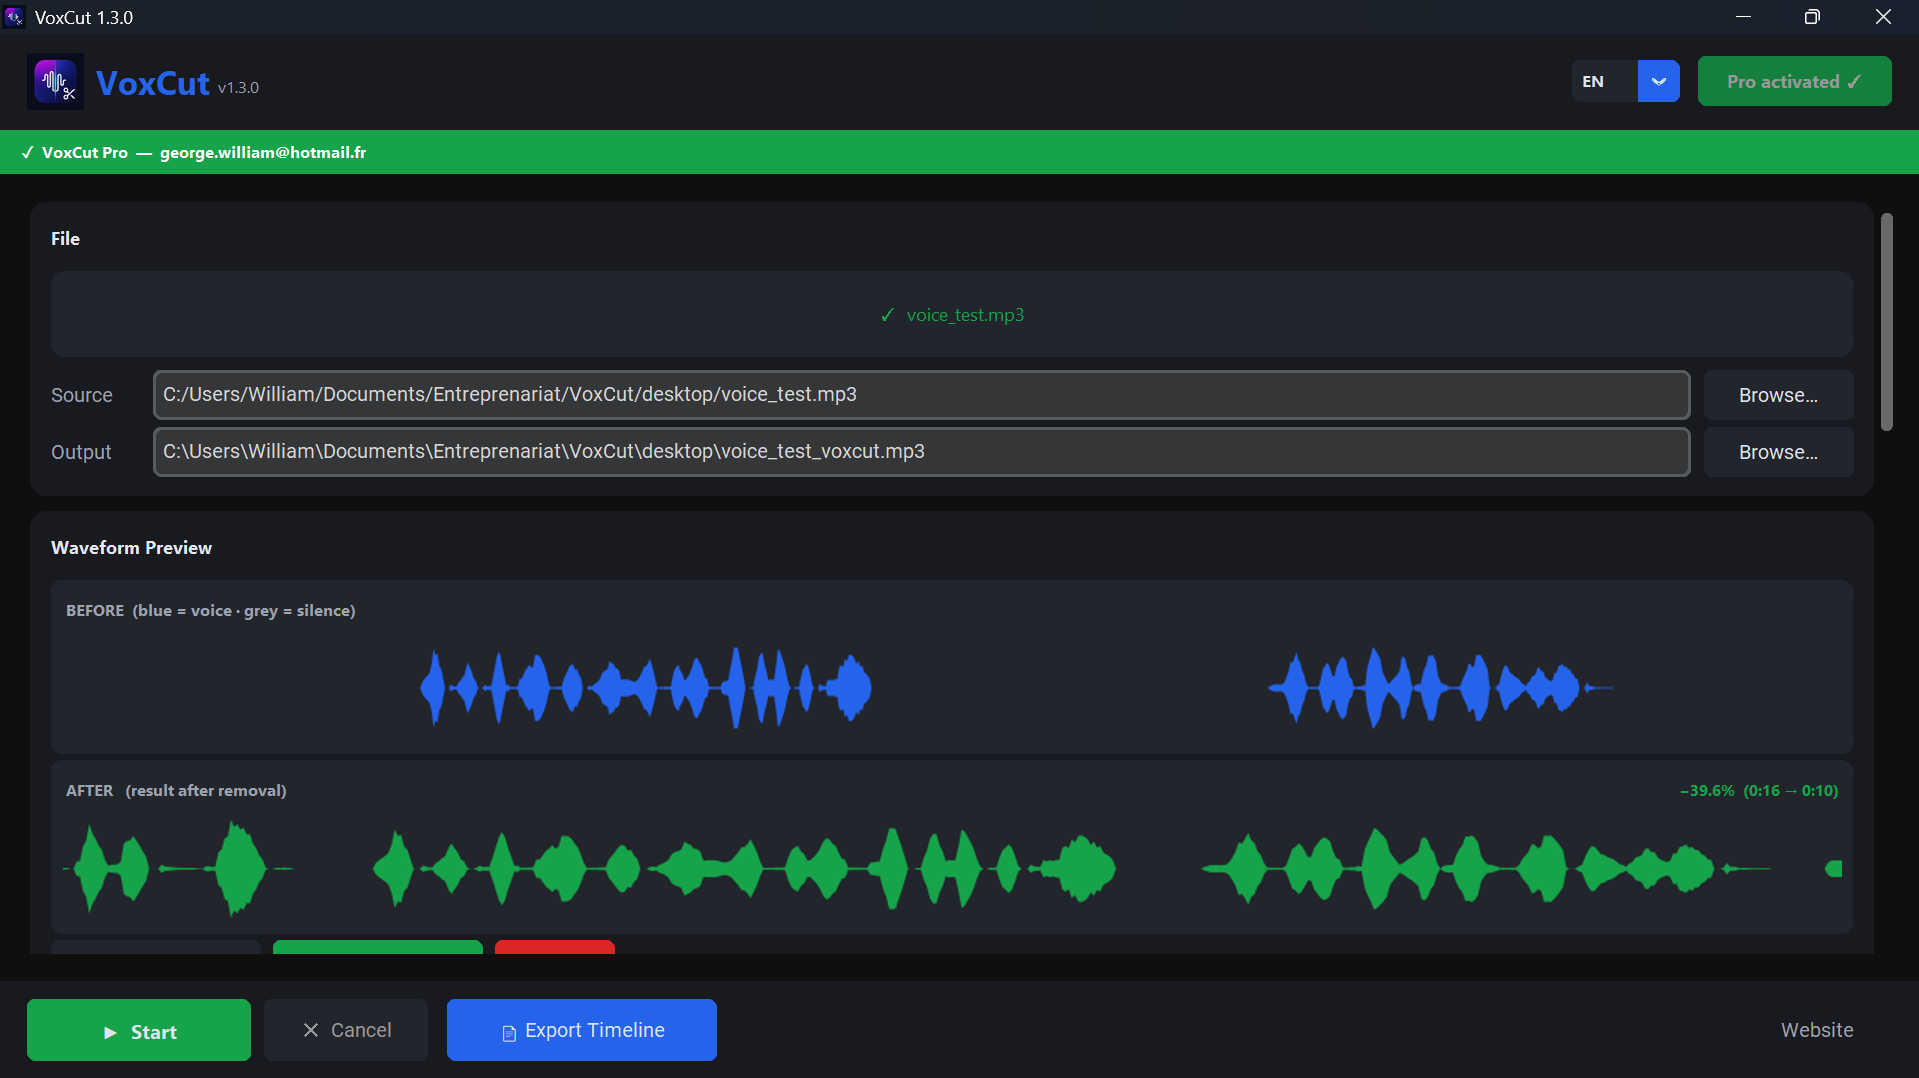Click the voice_test.mp3 drop zone

tap(951, 315)
